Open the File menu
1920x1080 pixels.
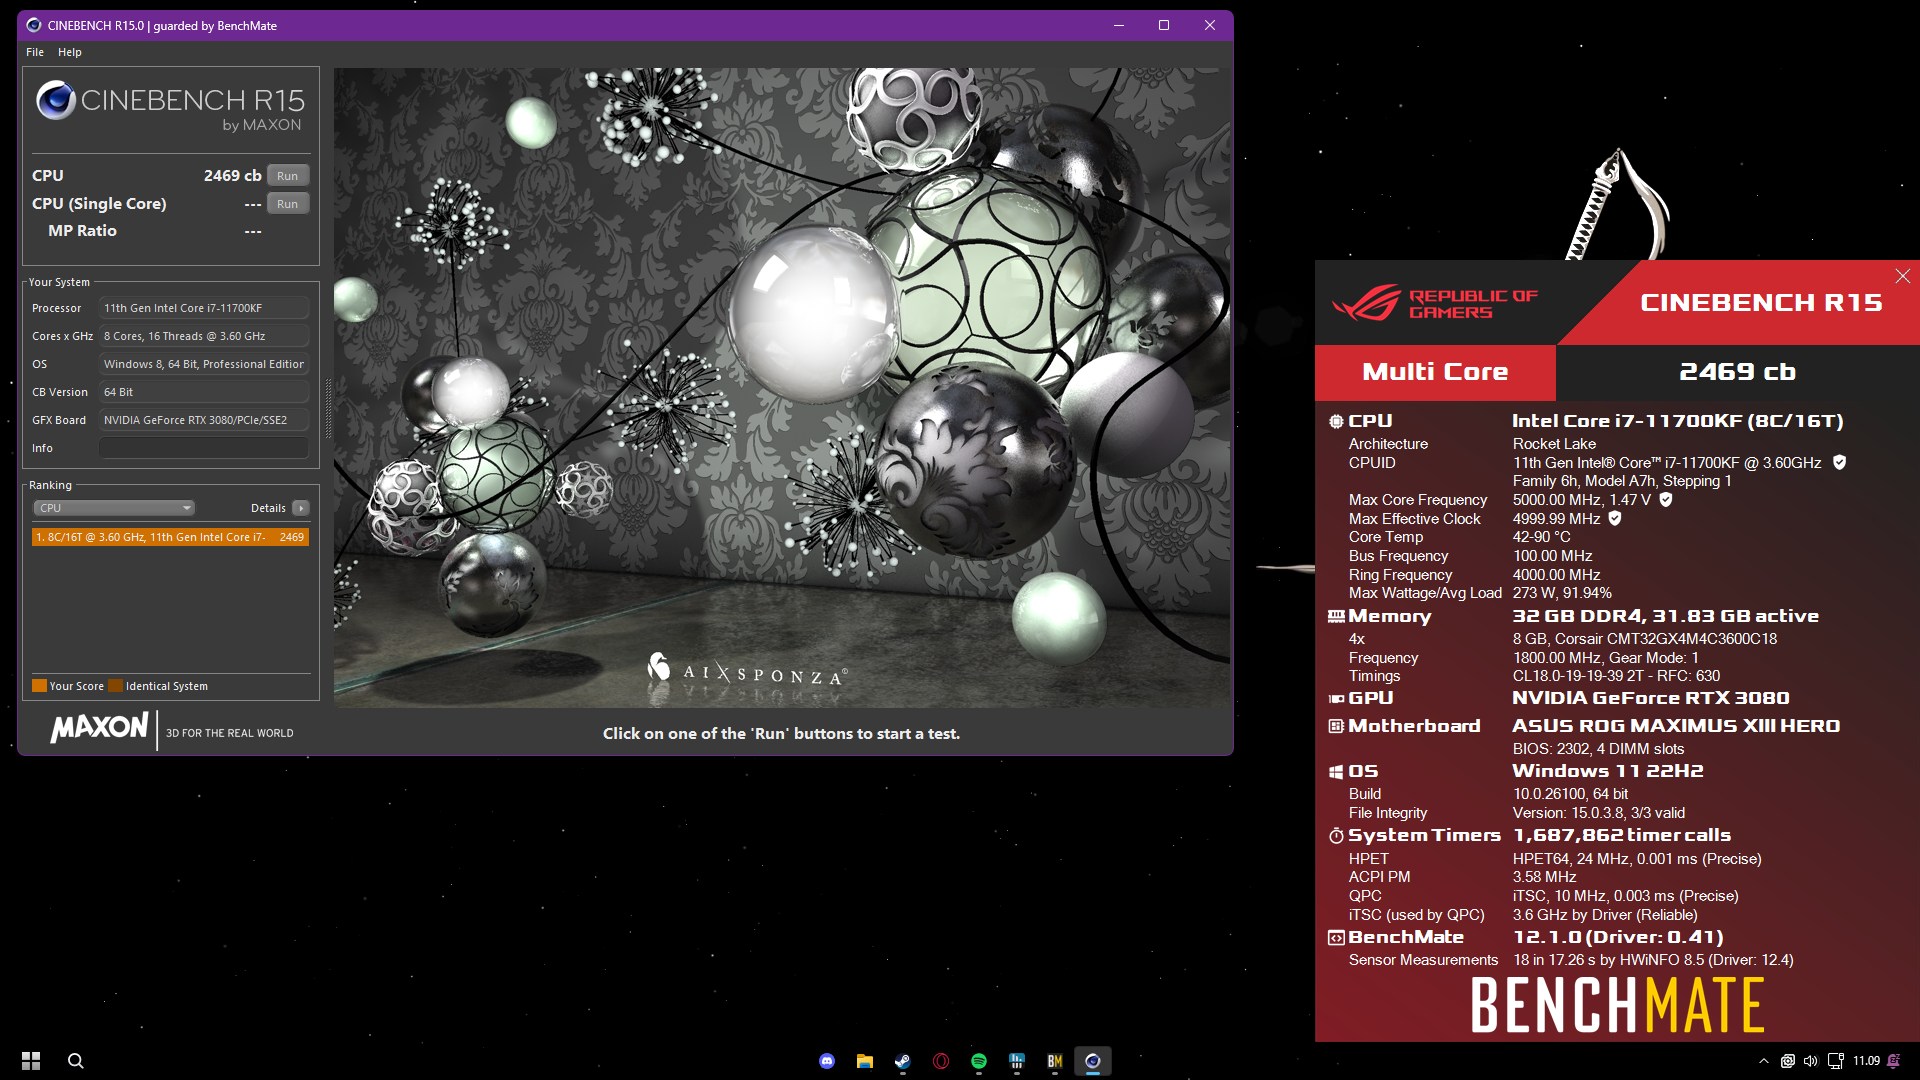(x=35, y=52)
